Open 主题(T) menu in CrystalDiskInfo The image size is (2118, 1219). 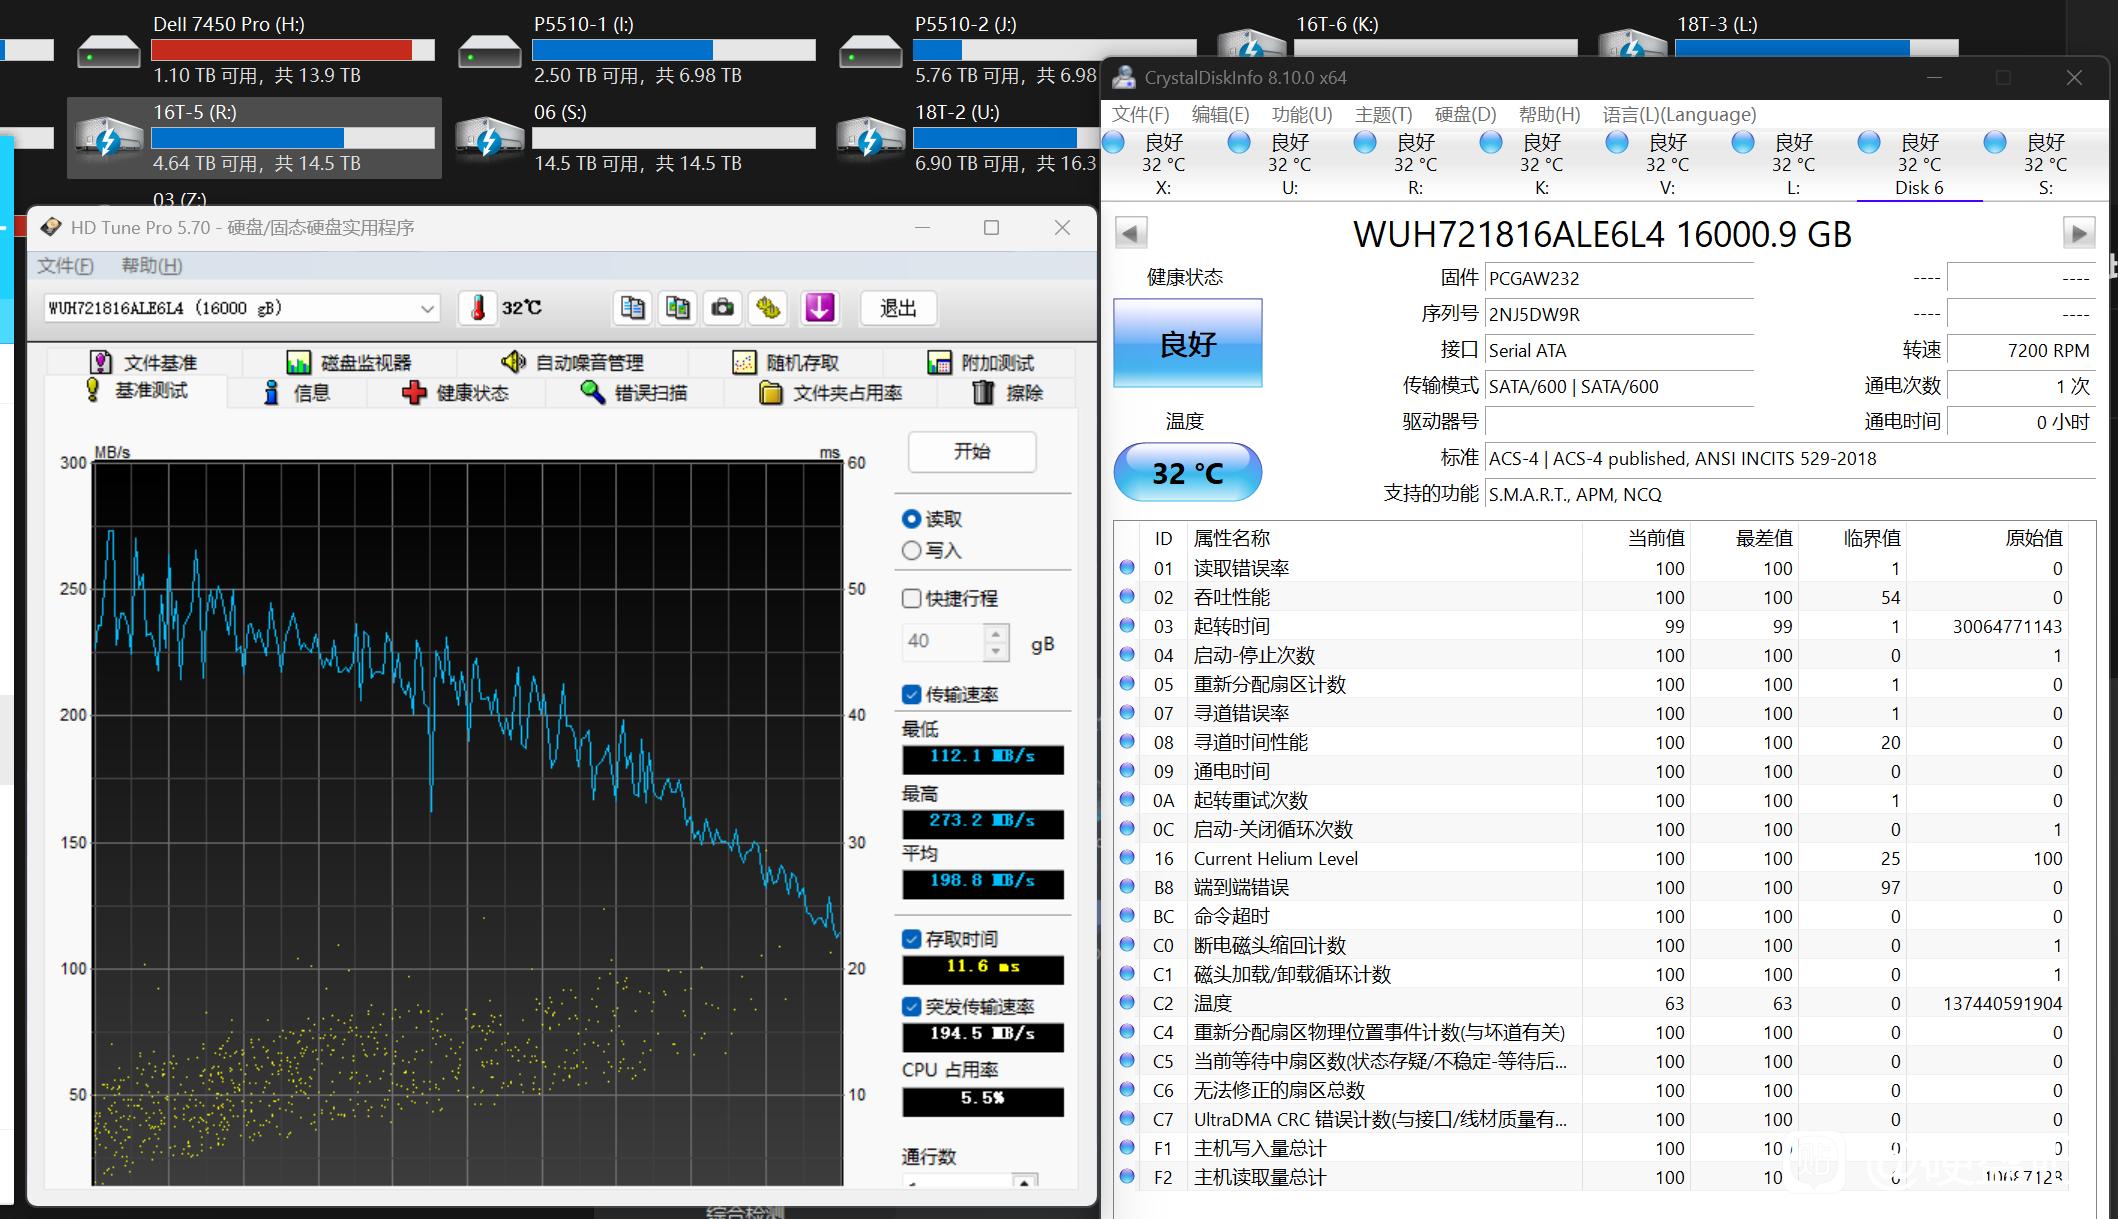coord(1384,115)
